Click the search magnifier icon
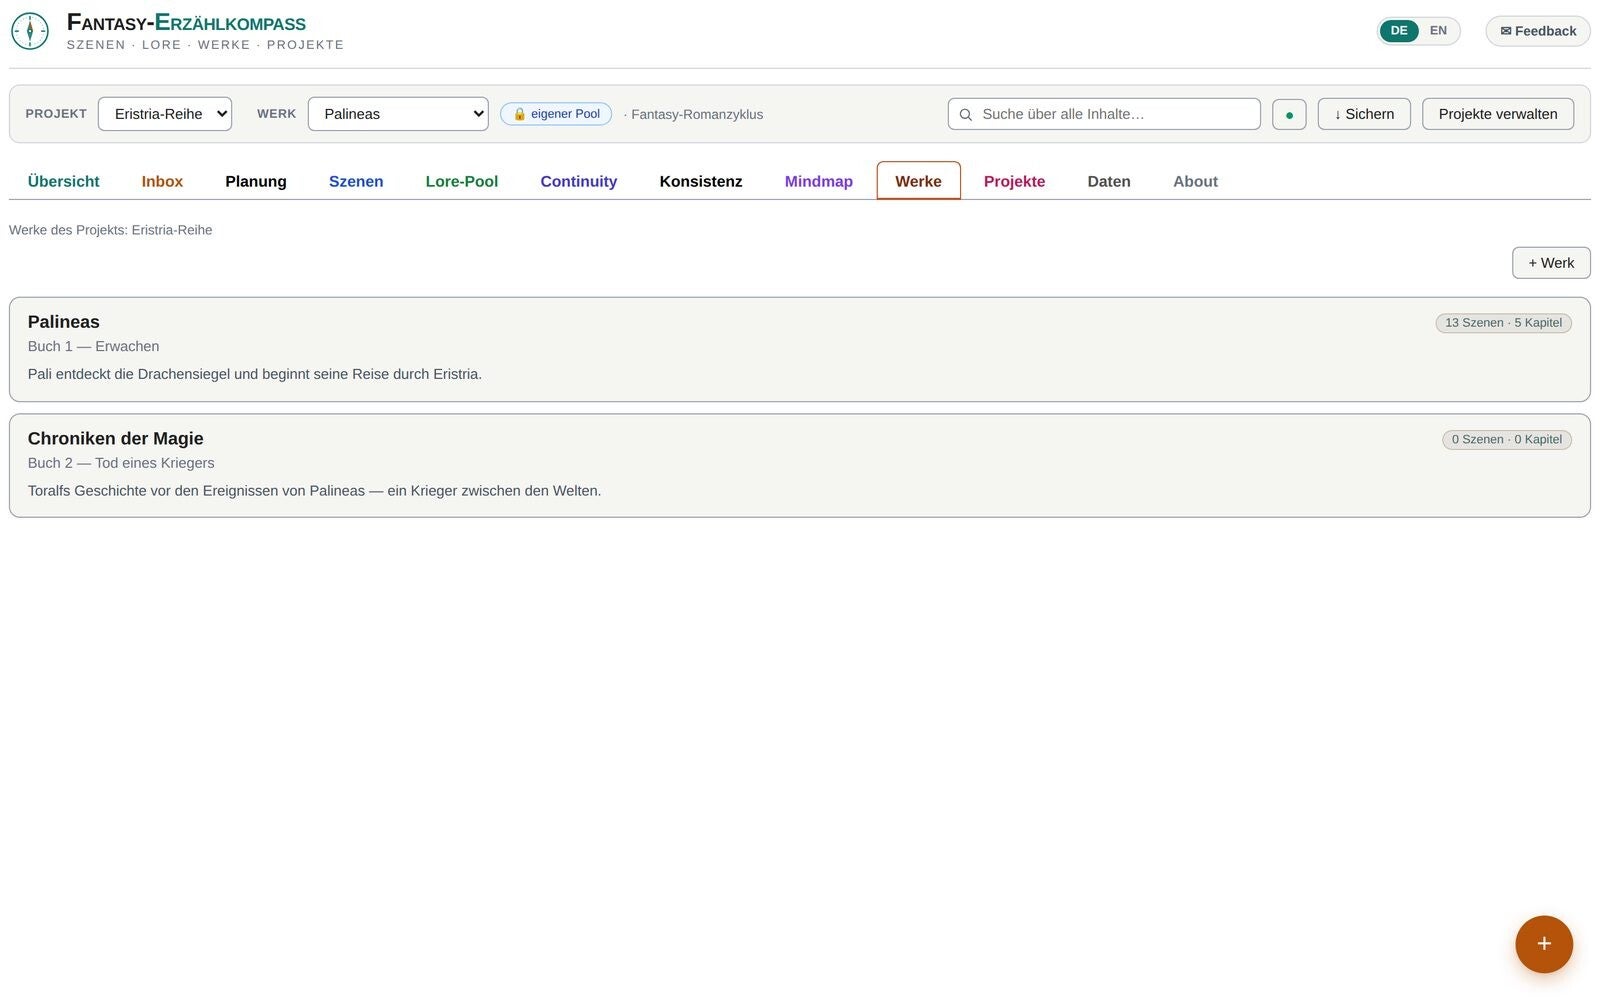 pyautogui.click(x=966, y=115)
